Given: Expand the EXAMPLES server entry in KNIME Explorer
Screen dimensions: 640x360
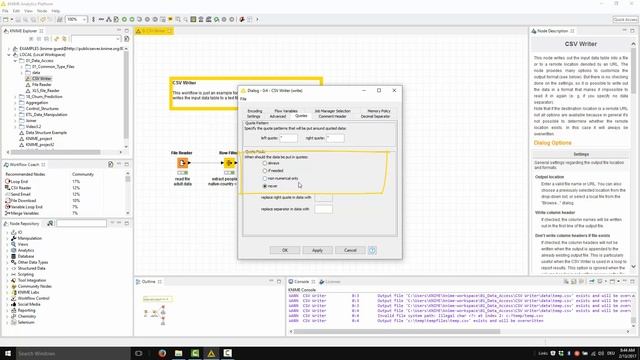Looking at the screenshot, I should click(x=9, y=49).
